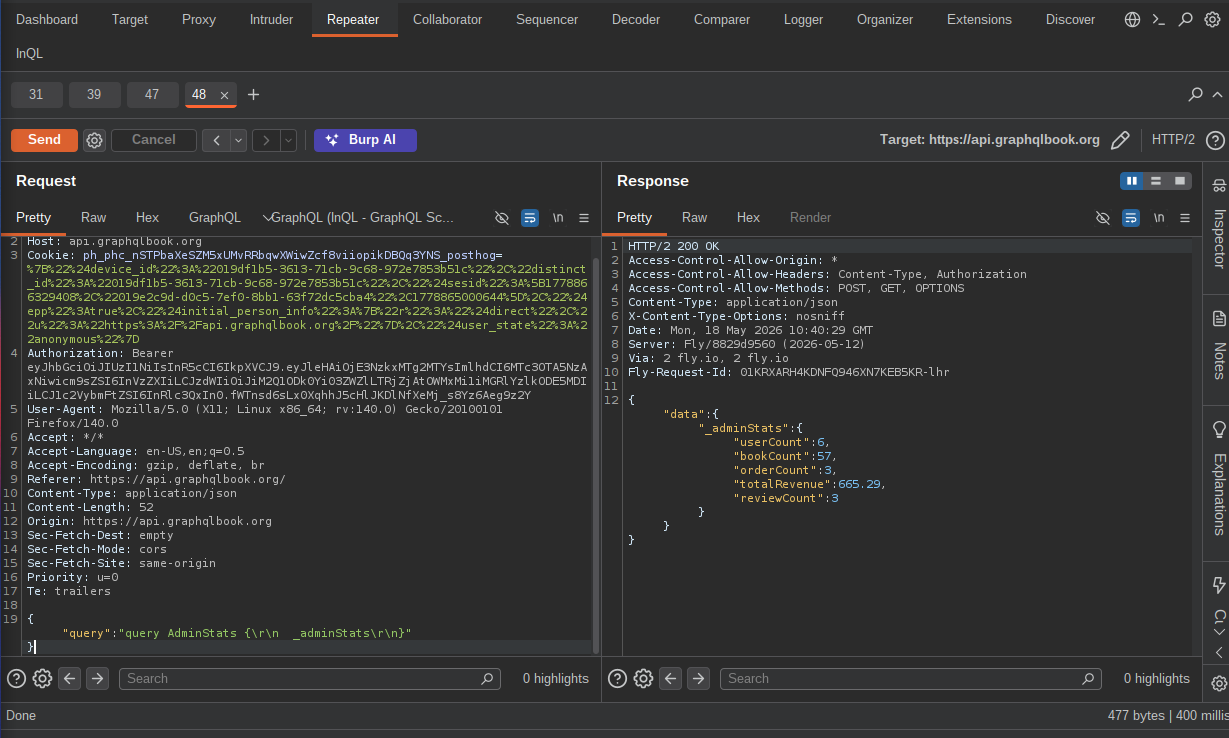1229x738 pixels.
Task: Switch to the Proxy tab
Action: click(x=198, y=19)
